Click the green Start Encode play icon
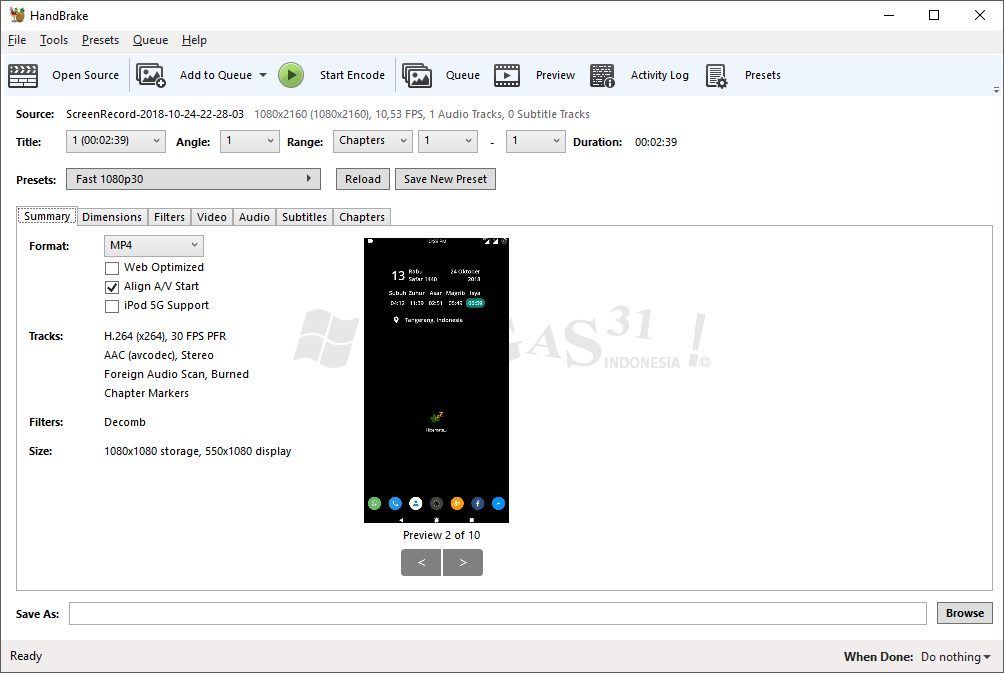Image resolution: width=1004 pixels, height=673 pixels. tap(291, 75)
